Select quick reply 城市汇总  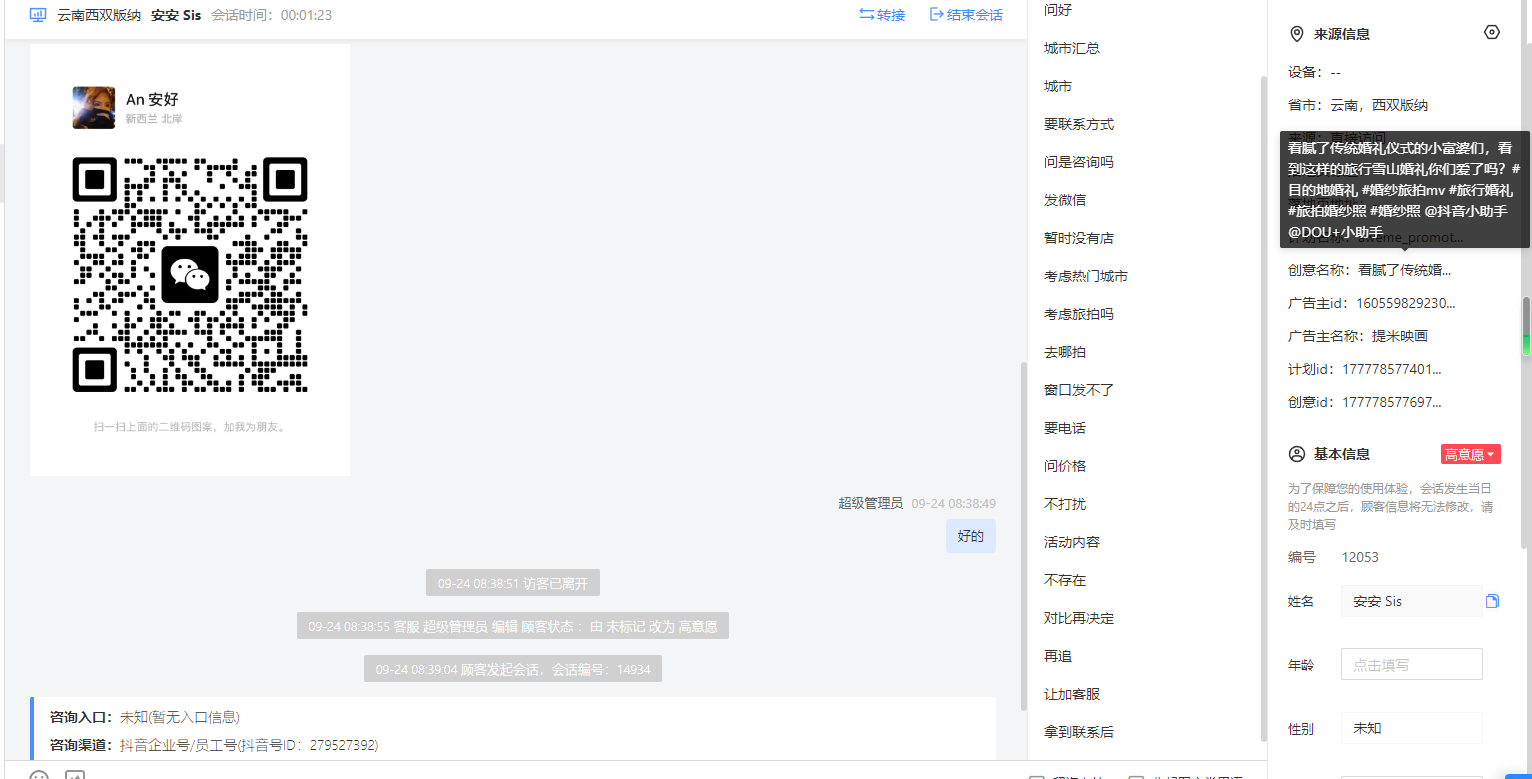click(1072, 48)
